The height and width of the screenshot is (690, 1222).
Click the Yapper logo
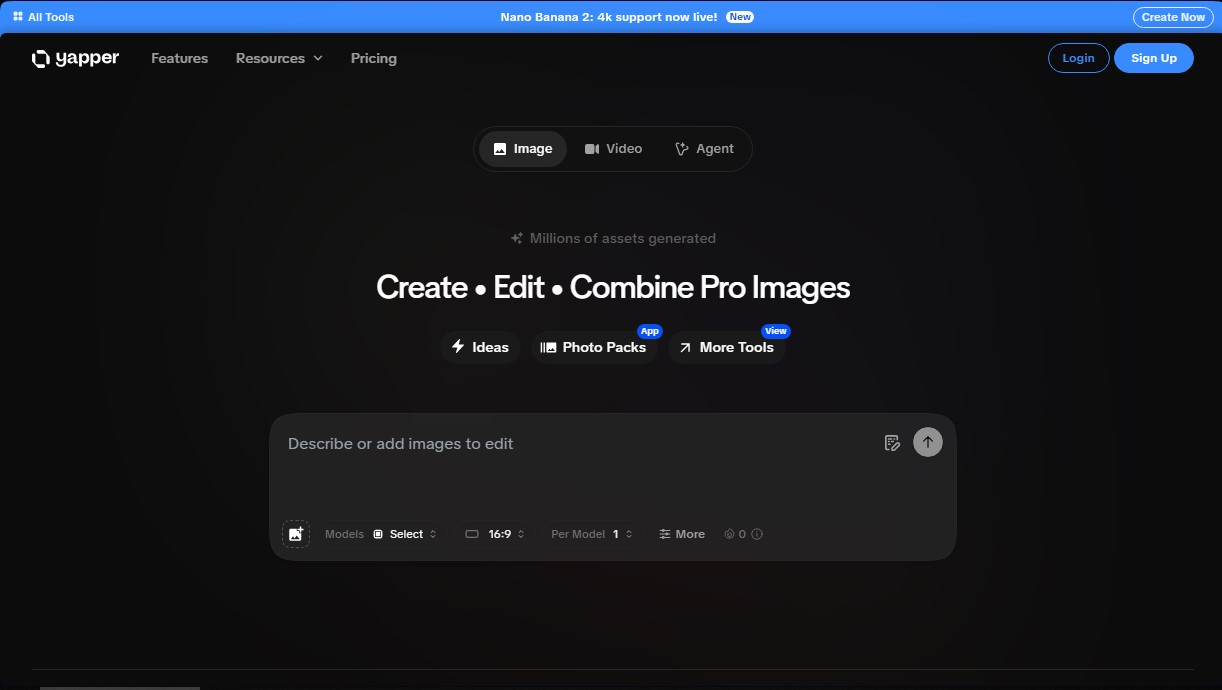pos(75,58)
